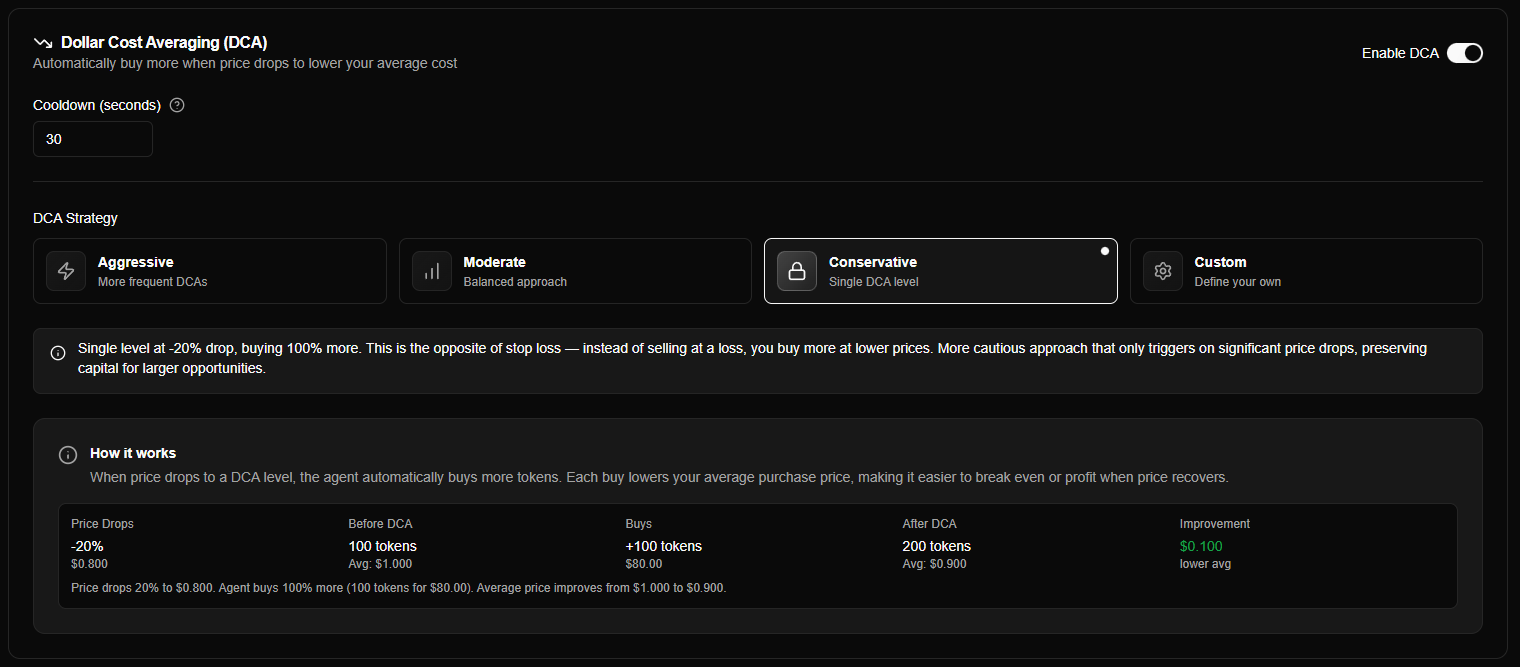Viewport: 1520px width, 667px height.
Task: Pick the Custom "Define your own" text
Action: 1237,282
